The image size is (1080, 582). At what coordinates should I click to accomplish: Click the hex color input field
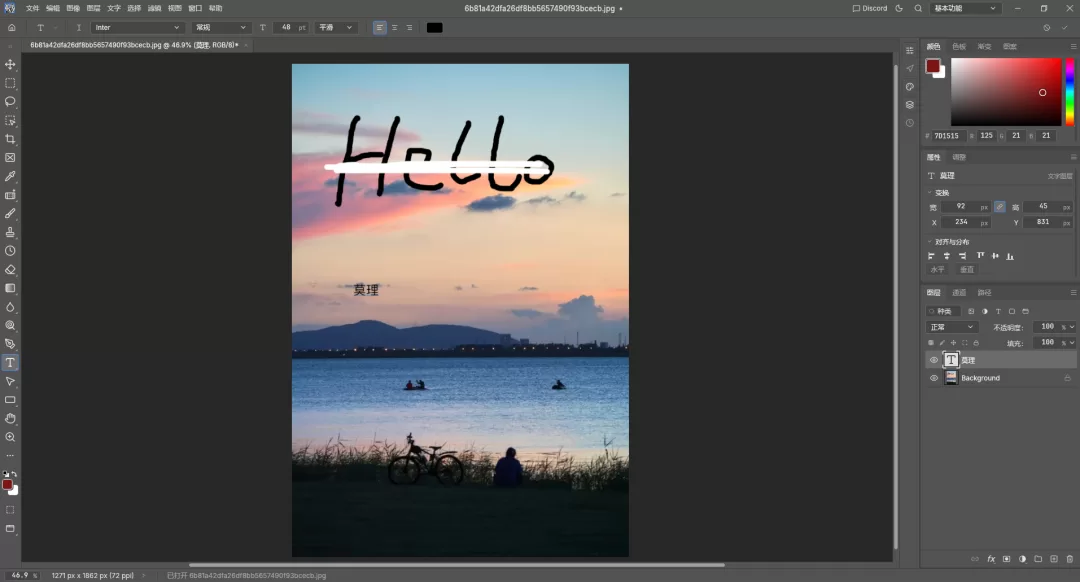947,136
